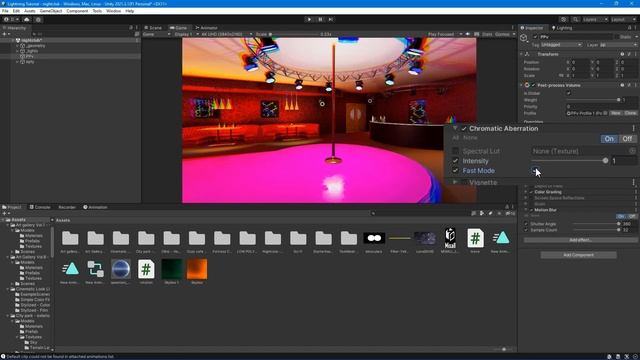The height and width of the screenshot is (360, 640).
Task: Click the Add Component button
Action: click(x=578, y=255)
